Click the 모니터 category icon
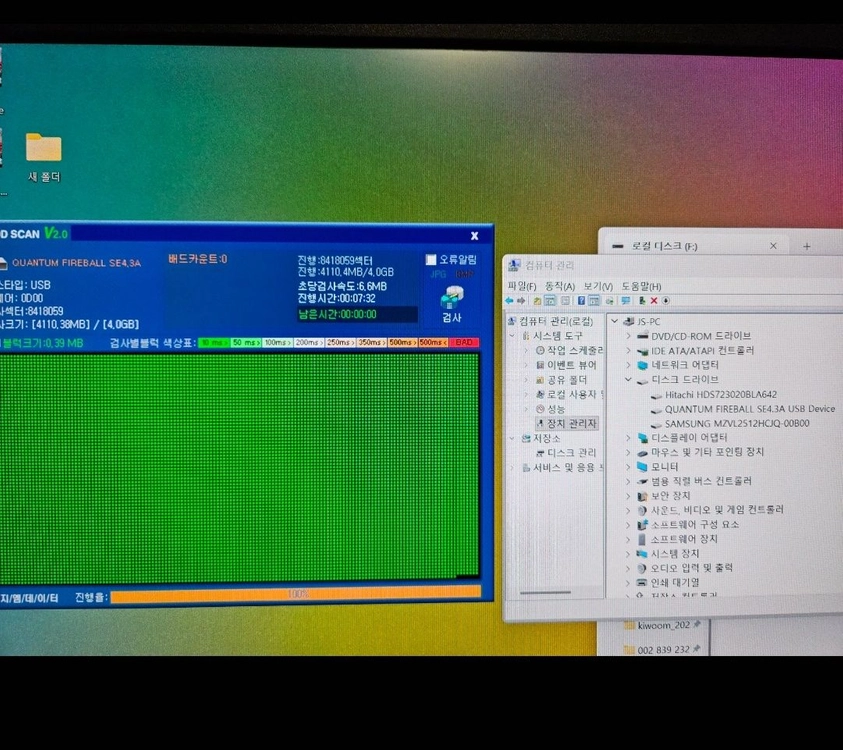The height and width of the screenshot is (750, 843). (x=642, y=467)
